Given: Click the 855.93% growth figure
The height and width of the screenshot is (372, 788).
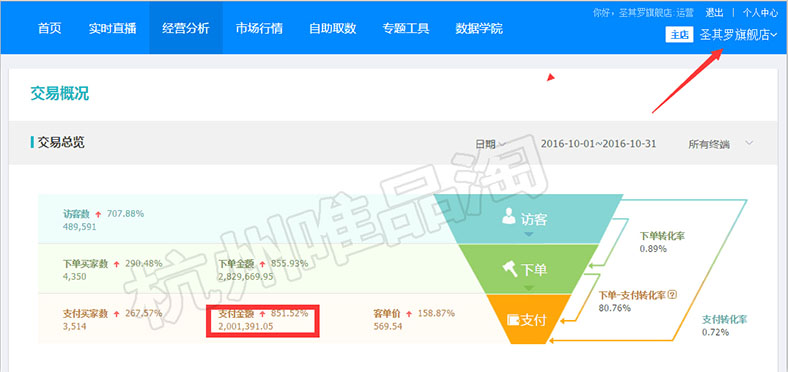Looking at the screenshot, I should (289, 263).
